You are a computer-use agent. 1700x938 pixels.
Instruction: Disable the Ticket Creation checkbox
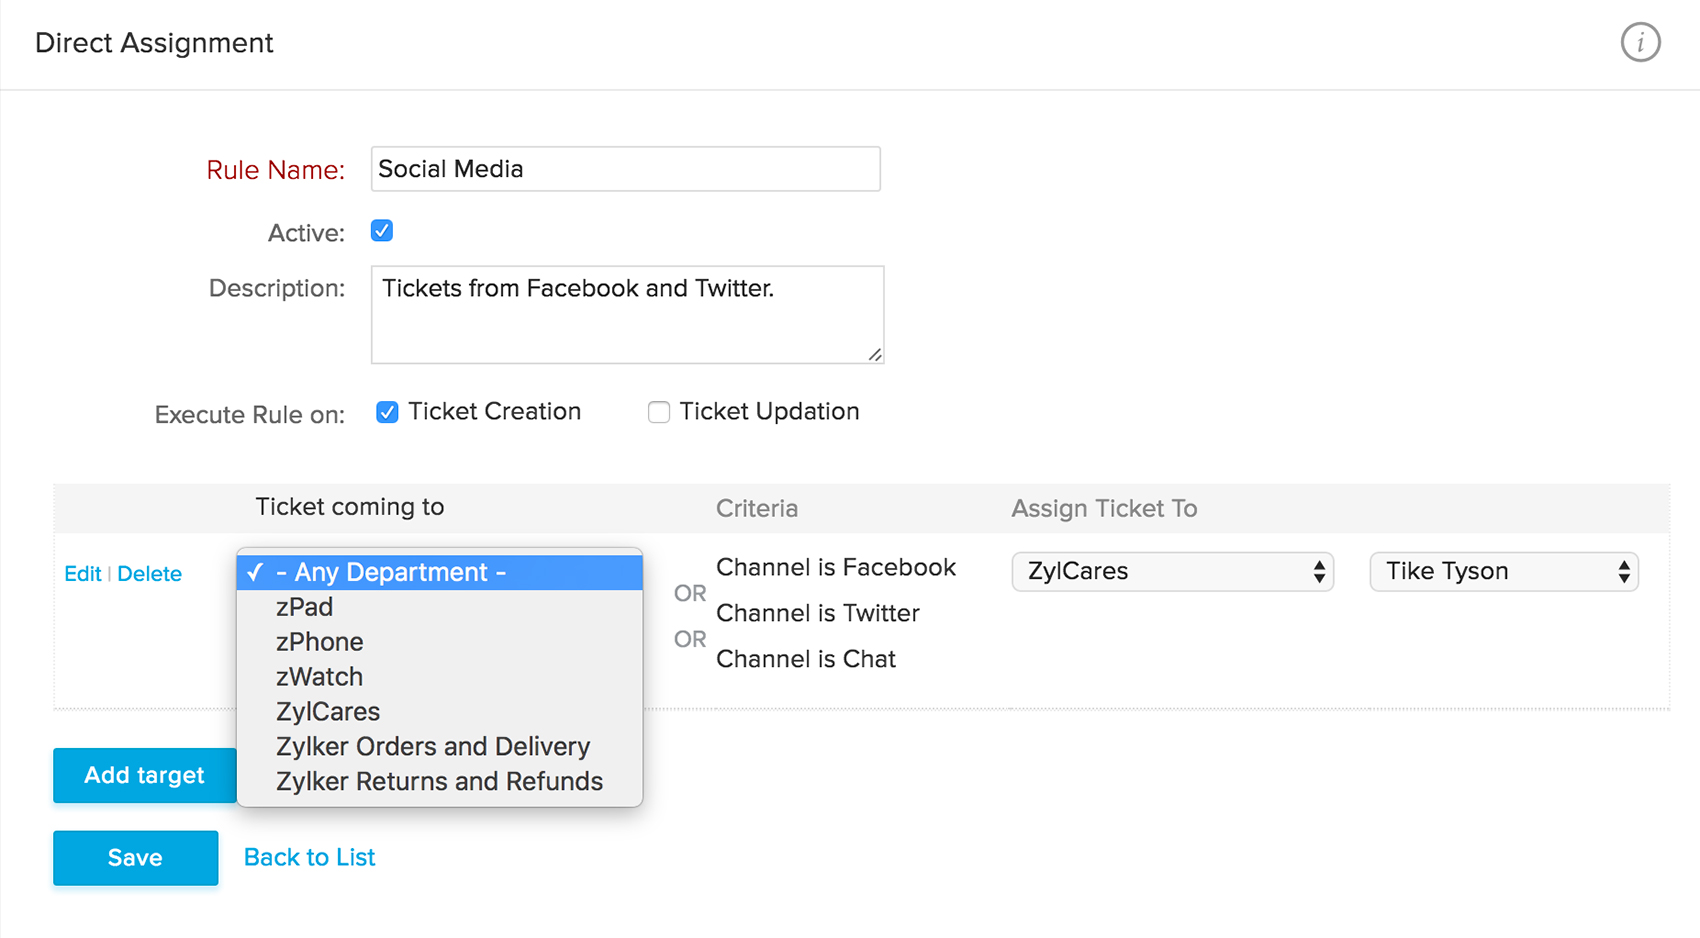pyautogui.click(x=387, y=412)
